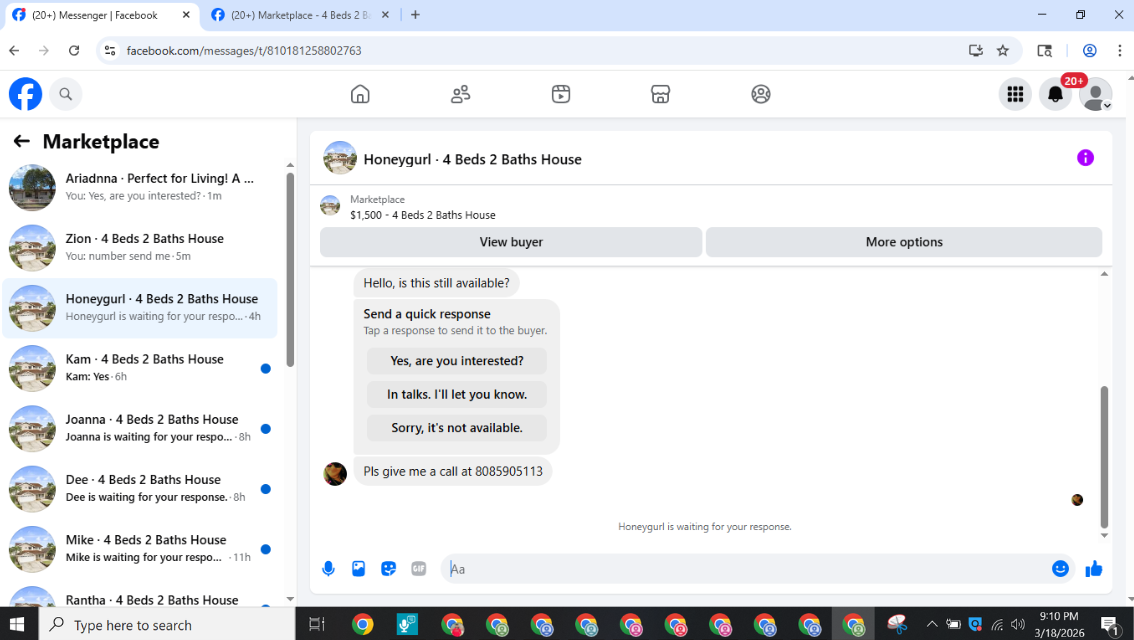Open a new browser tab
This screenshot has width=1134, height=640.
click(415, 15)
